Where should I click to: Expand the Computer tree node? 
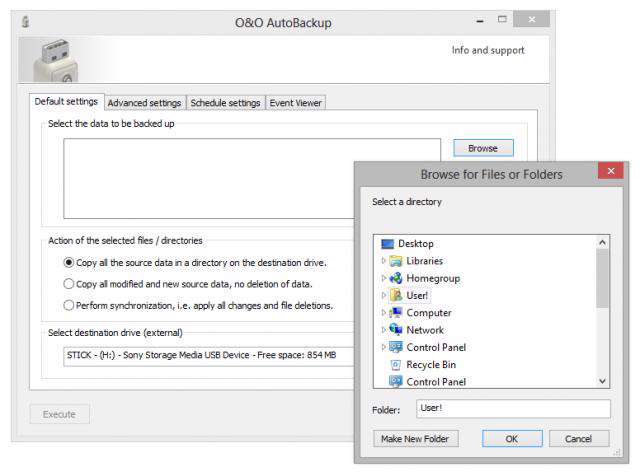click(383, 312)
